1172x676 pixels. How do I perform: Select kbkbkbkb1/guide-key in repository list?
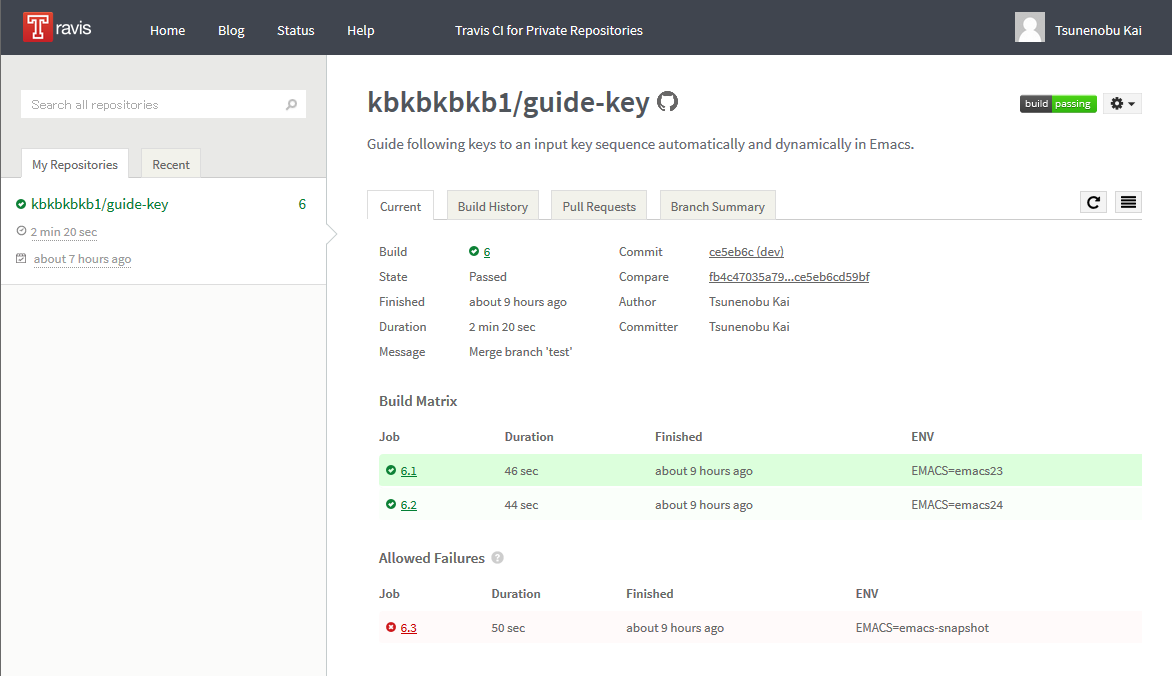coord(99,205)
